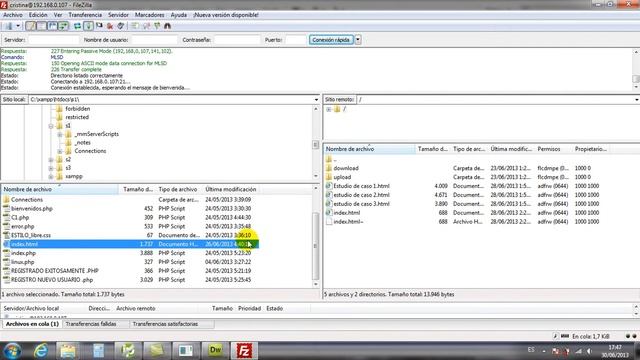Open the Site Manager dropdown arrow

point(18,26)
